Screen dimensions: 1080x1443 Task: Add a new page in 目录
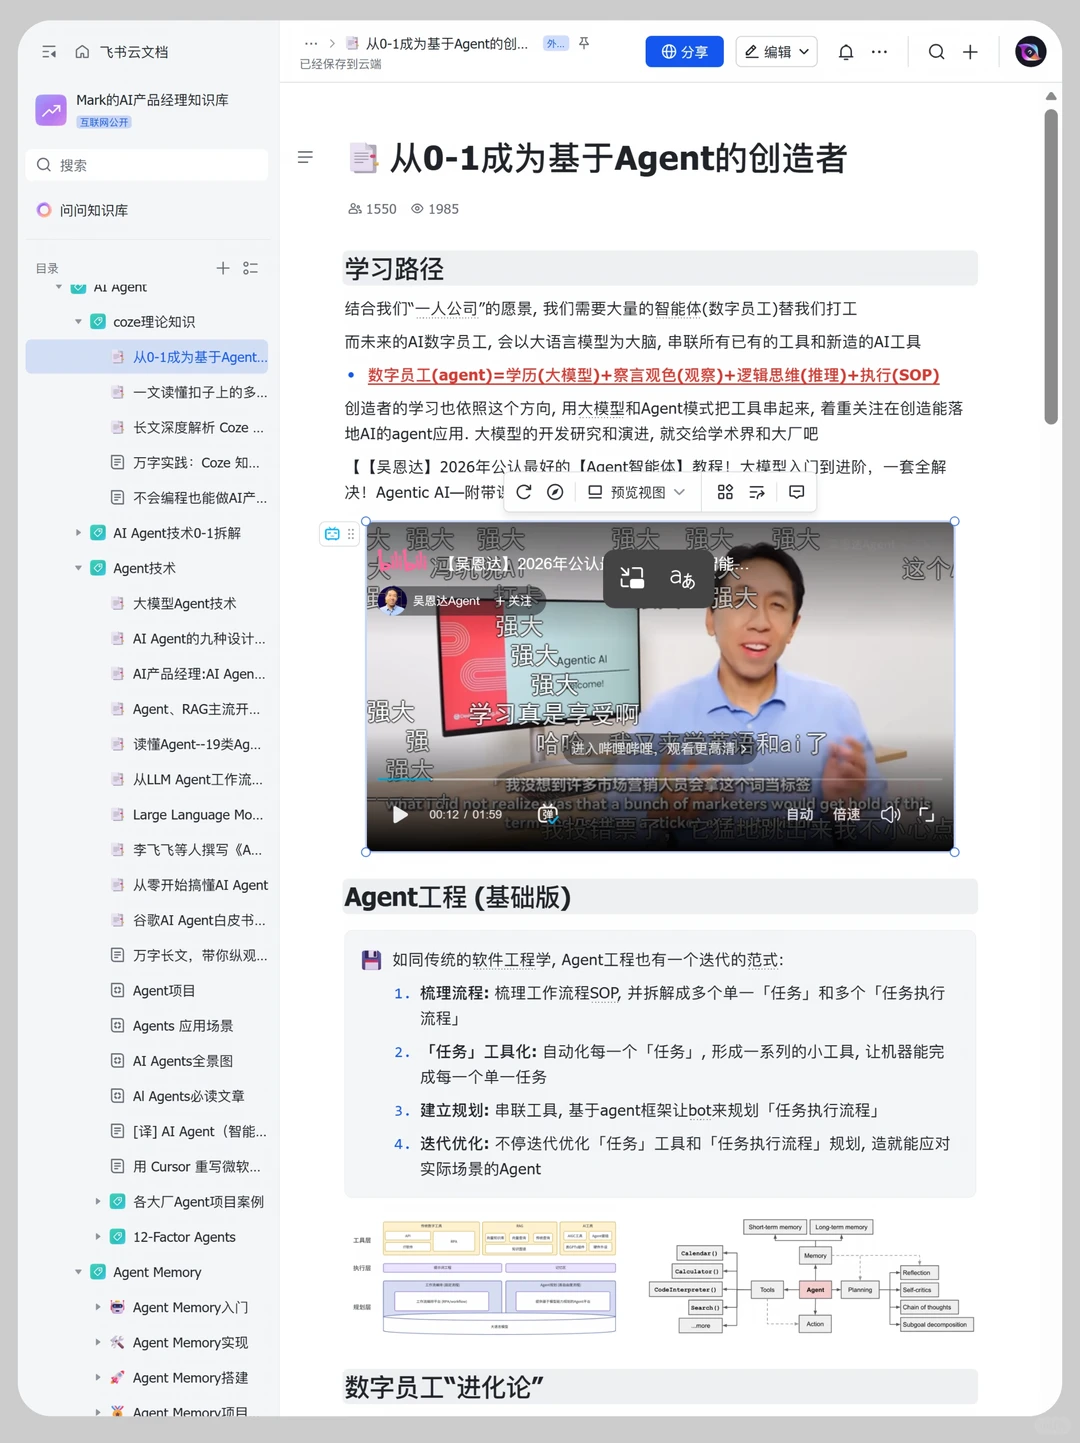tap(223, 268)
